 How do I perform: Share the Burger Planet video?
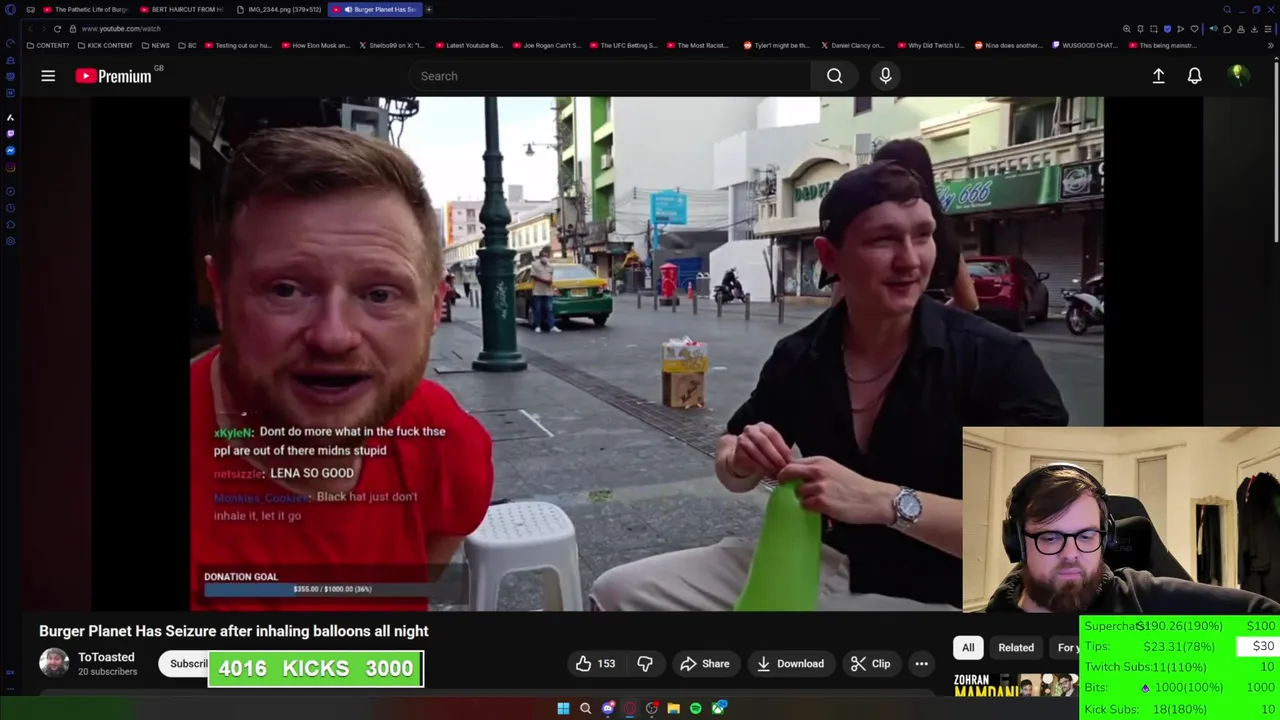[x=705, y=664]
